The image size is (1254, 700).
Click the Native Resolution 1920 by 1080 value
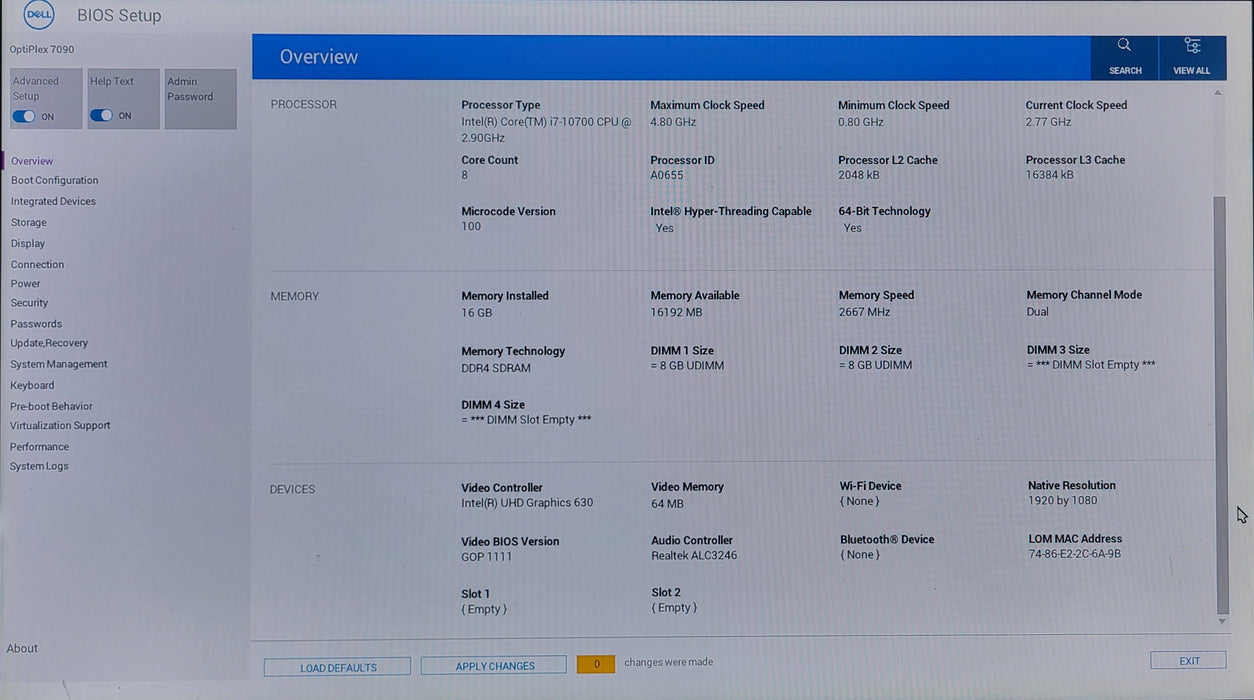point(1062,501)
